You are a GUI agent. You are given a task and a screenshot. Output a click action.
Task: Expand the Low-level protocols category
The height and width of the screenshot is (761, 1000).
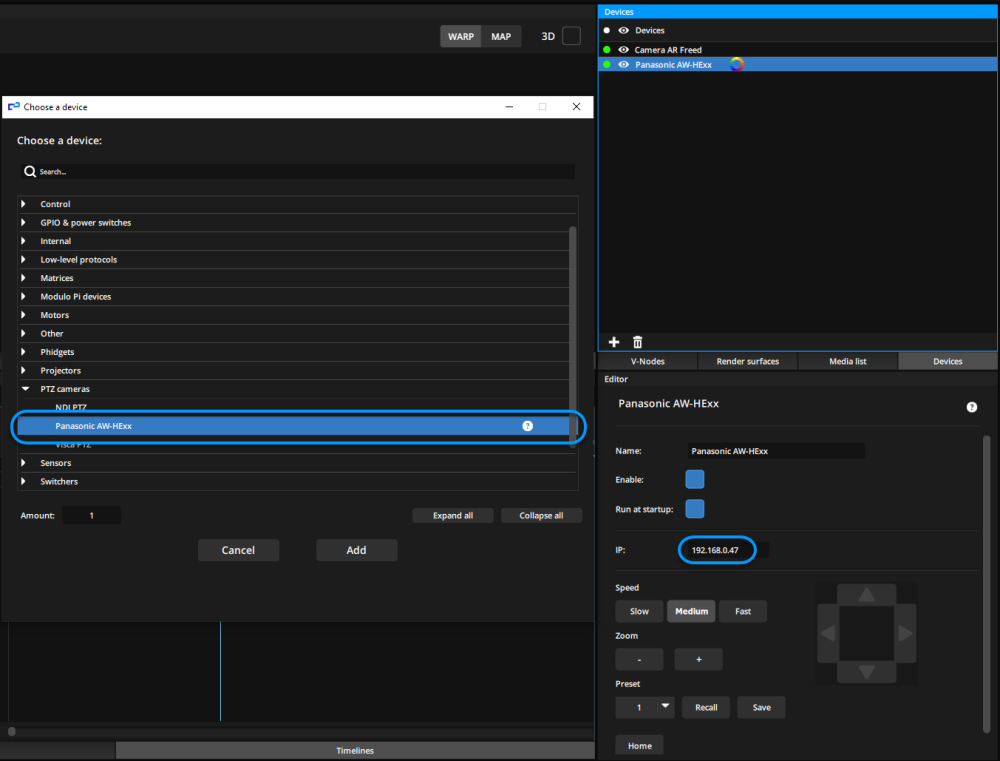(22, 259)
